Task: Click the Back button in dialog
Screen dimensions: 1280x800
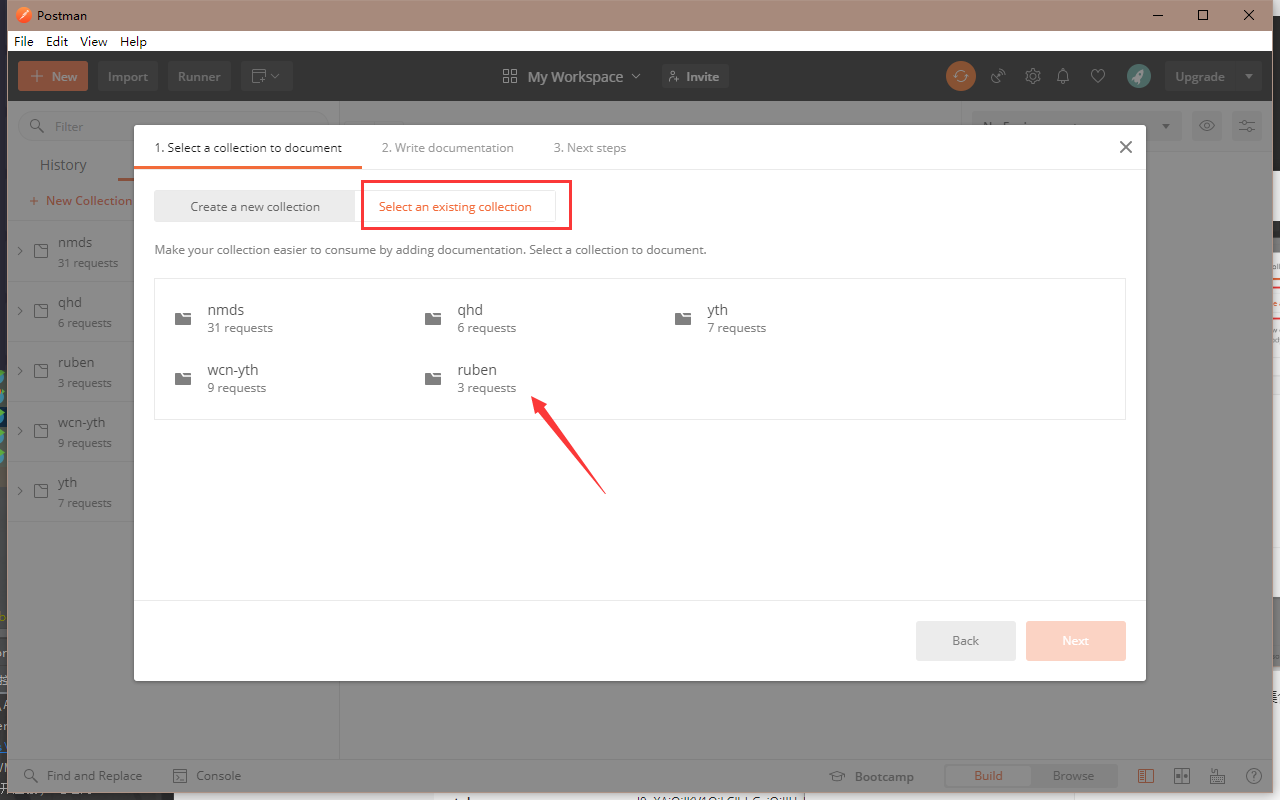Action: [966, 641]
